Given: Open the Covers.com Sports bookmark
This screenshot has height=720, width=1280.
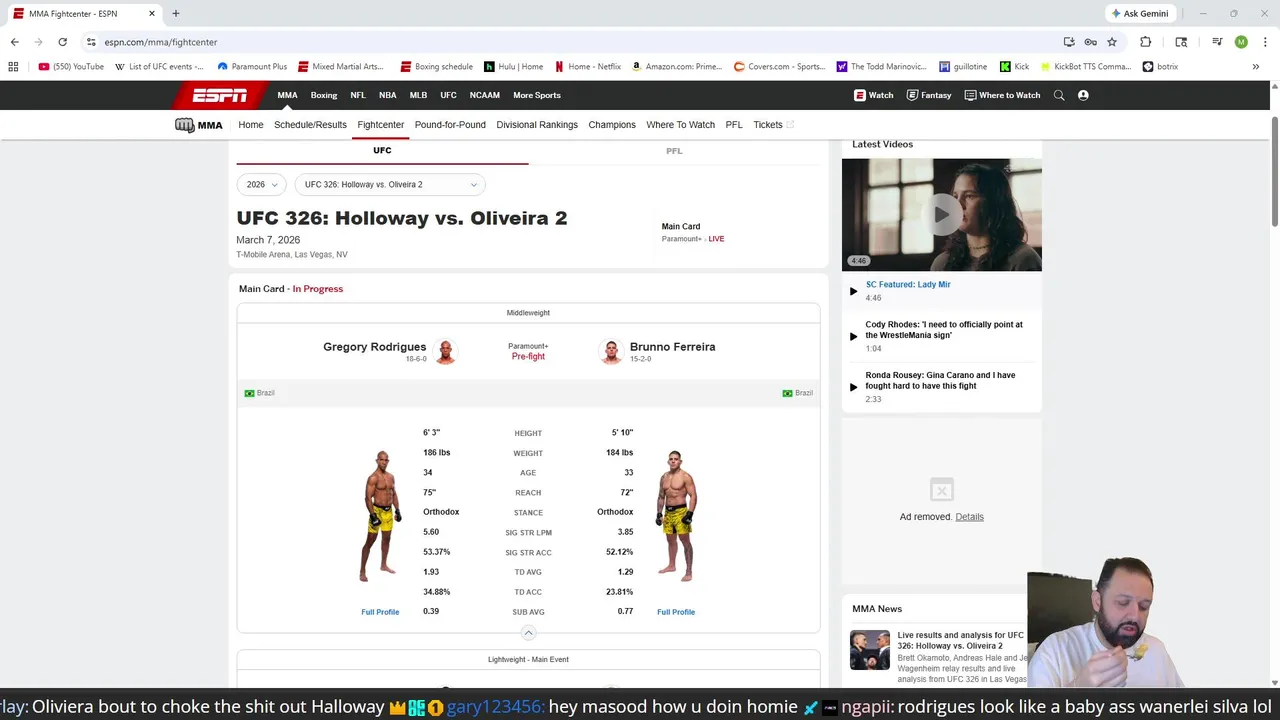Looking at the screenshot, I should tap(780, 67).
